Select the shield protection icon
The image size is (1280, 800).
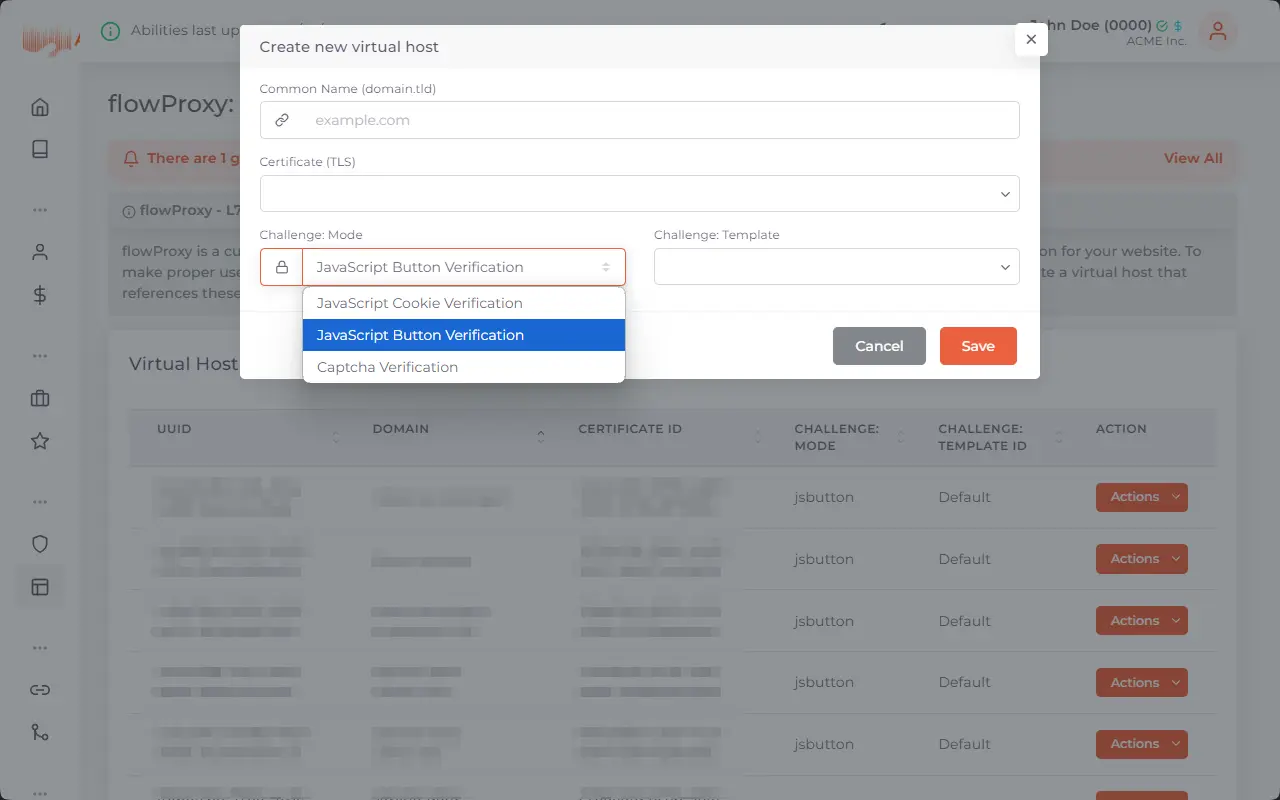coord(39,543)
